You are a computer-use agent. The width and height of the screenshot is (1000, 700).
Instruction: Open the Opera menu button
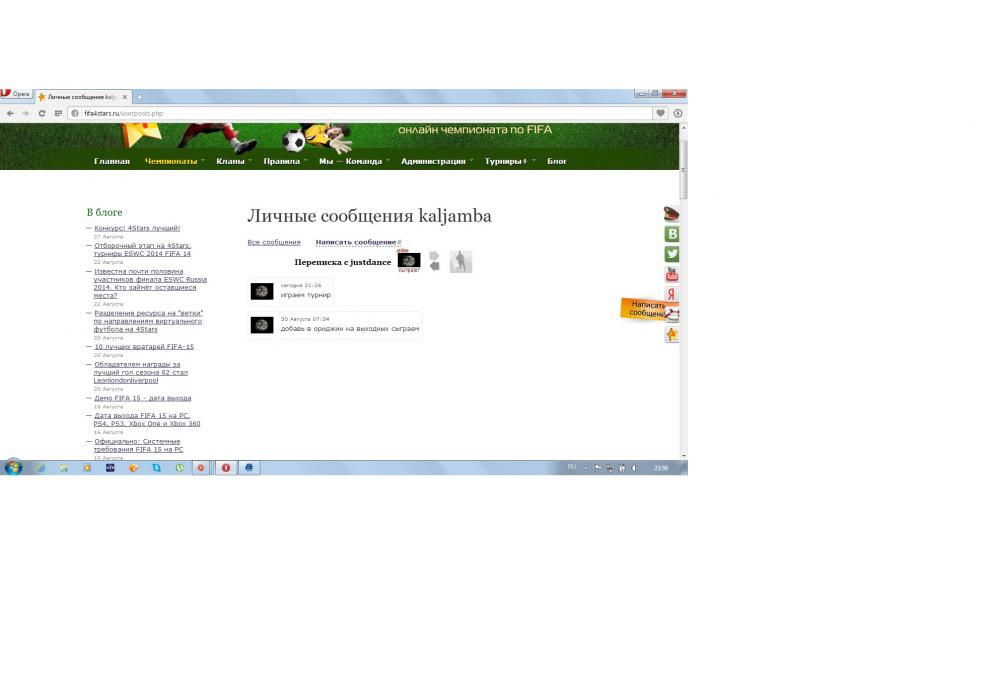(x=15, y=94)
